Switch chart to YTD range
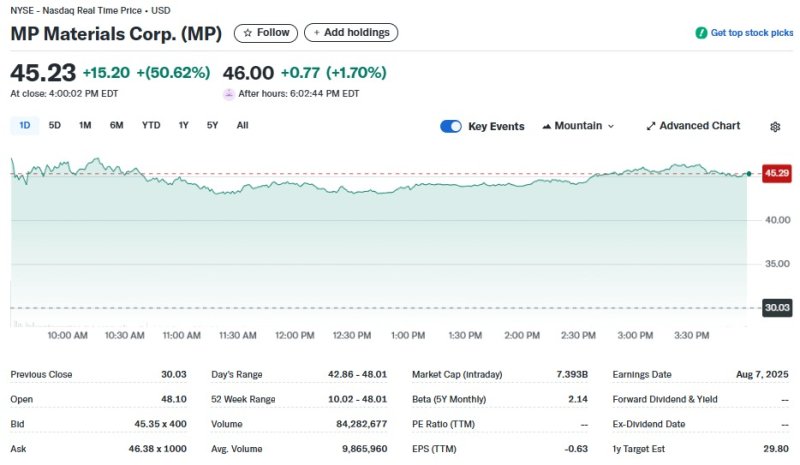This screenshot has width=800, height=465. pyautogui.click(x=151, y=125)
